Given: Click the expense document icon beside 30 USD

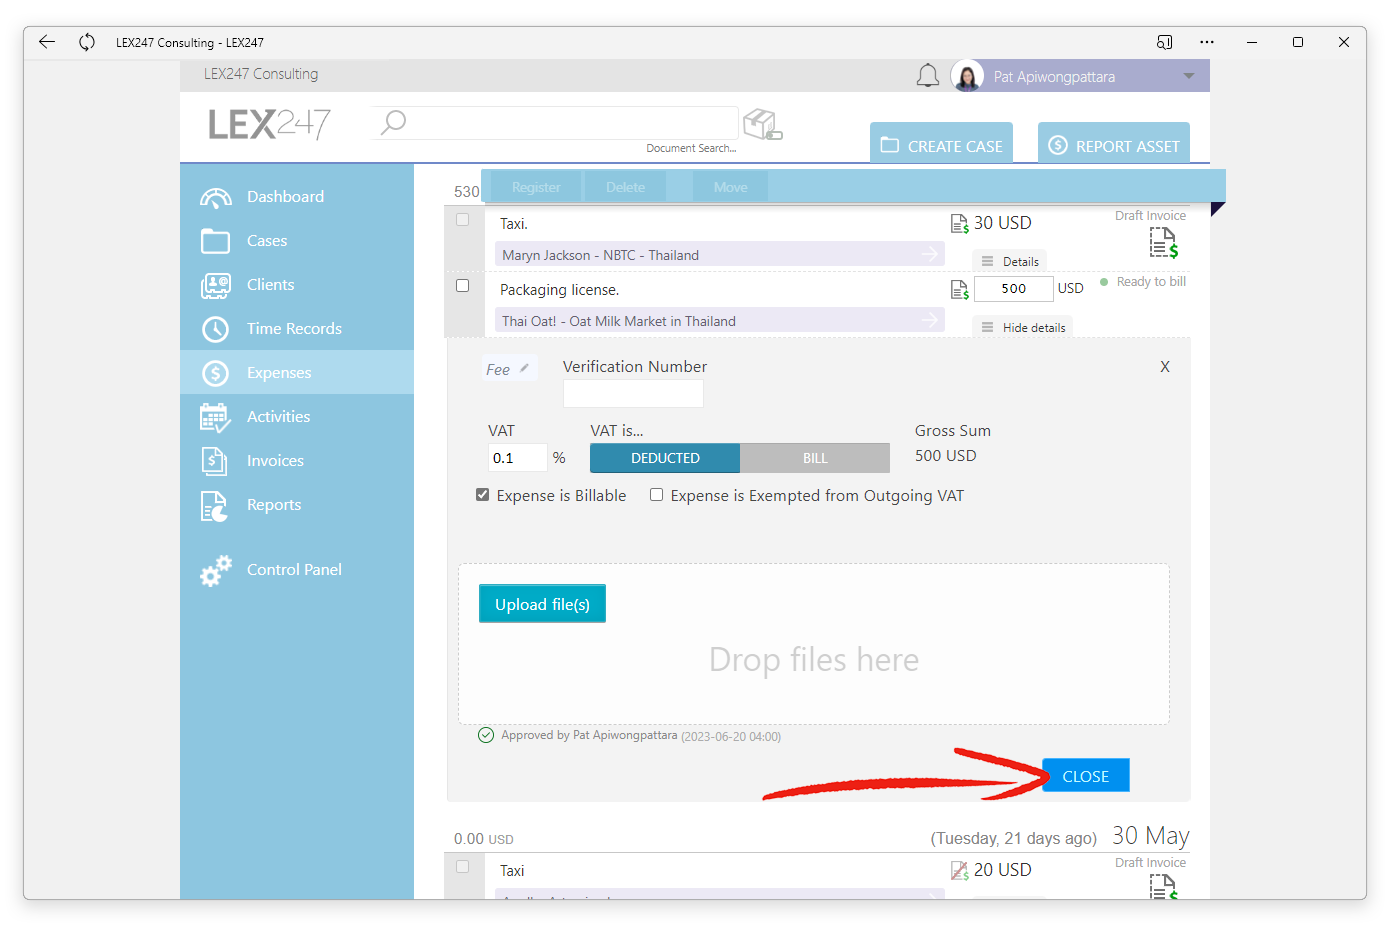Looking at the screenshot, I should (959, 224).
